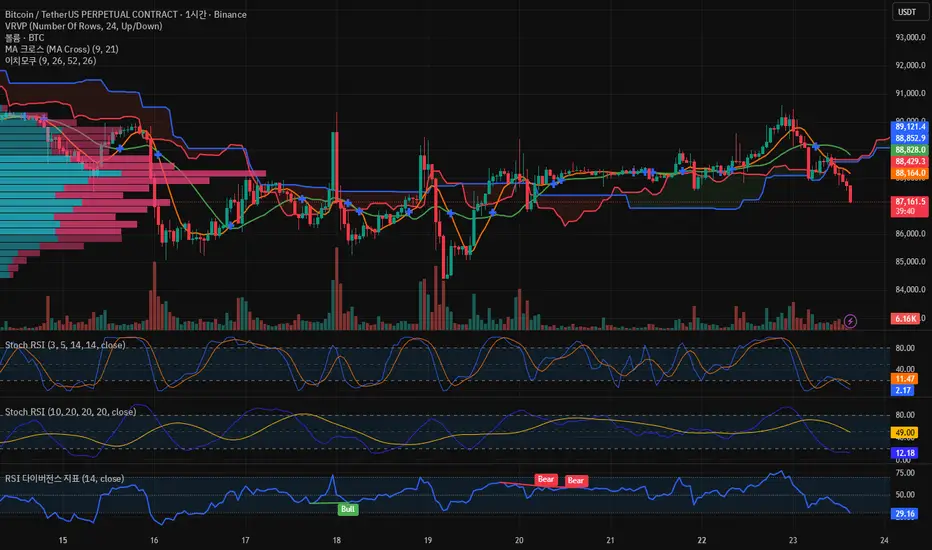Click the 49.00 Stoch RSI value

point(905,433)
